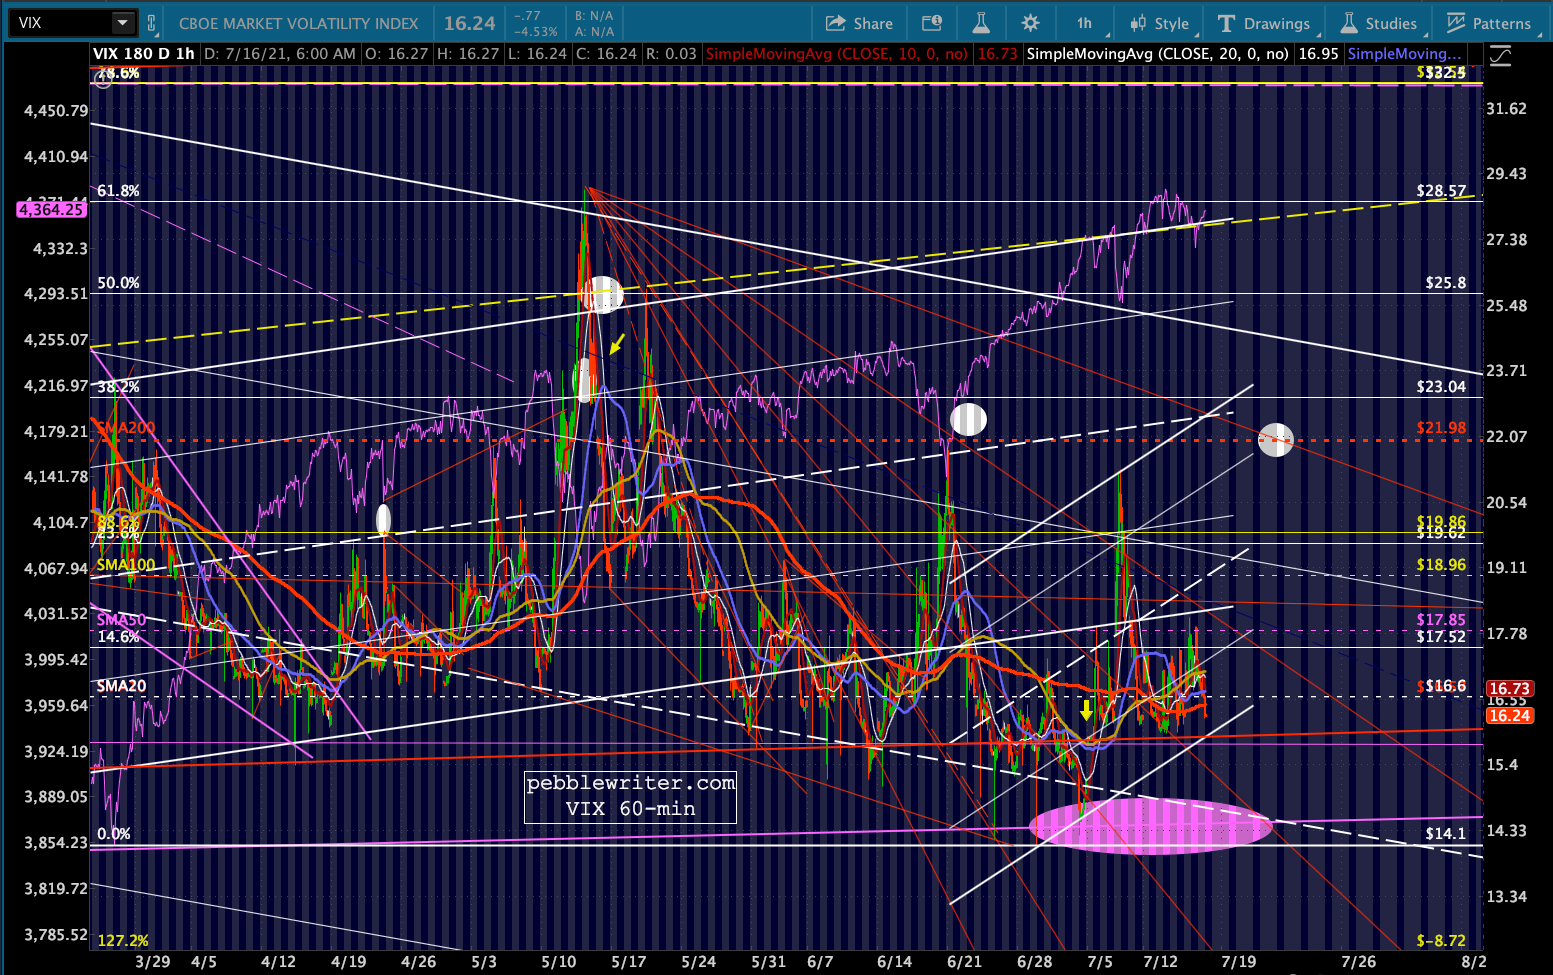Expand the VIX symbol dropdown arrow
This screenshot has width=1553, height=975.
[x=122, y=23]
